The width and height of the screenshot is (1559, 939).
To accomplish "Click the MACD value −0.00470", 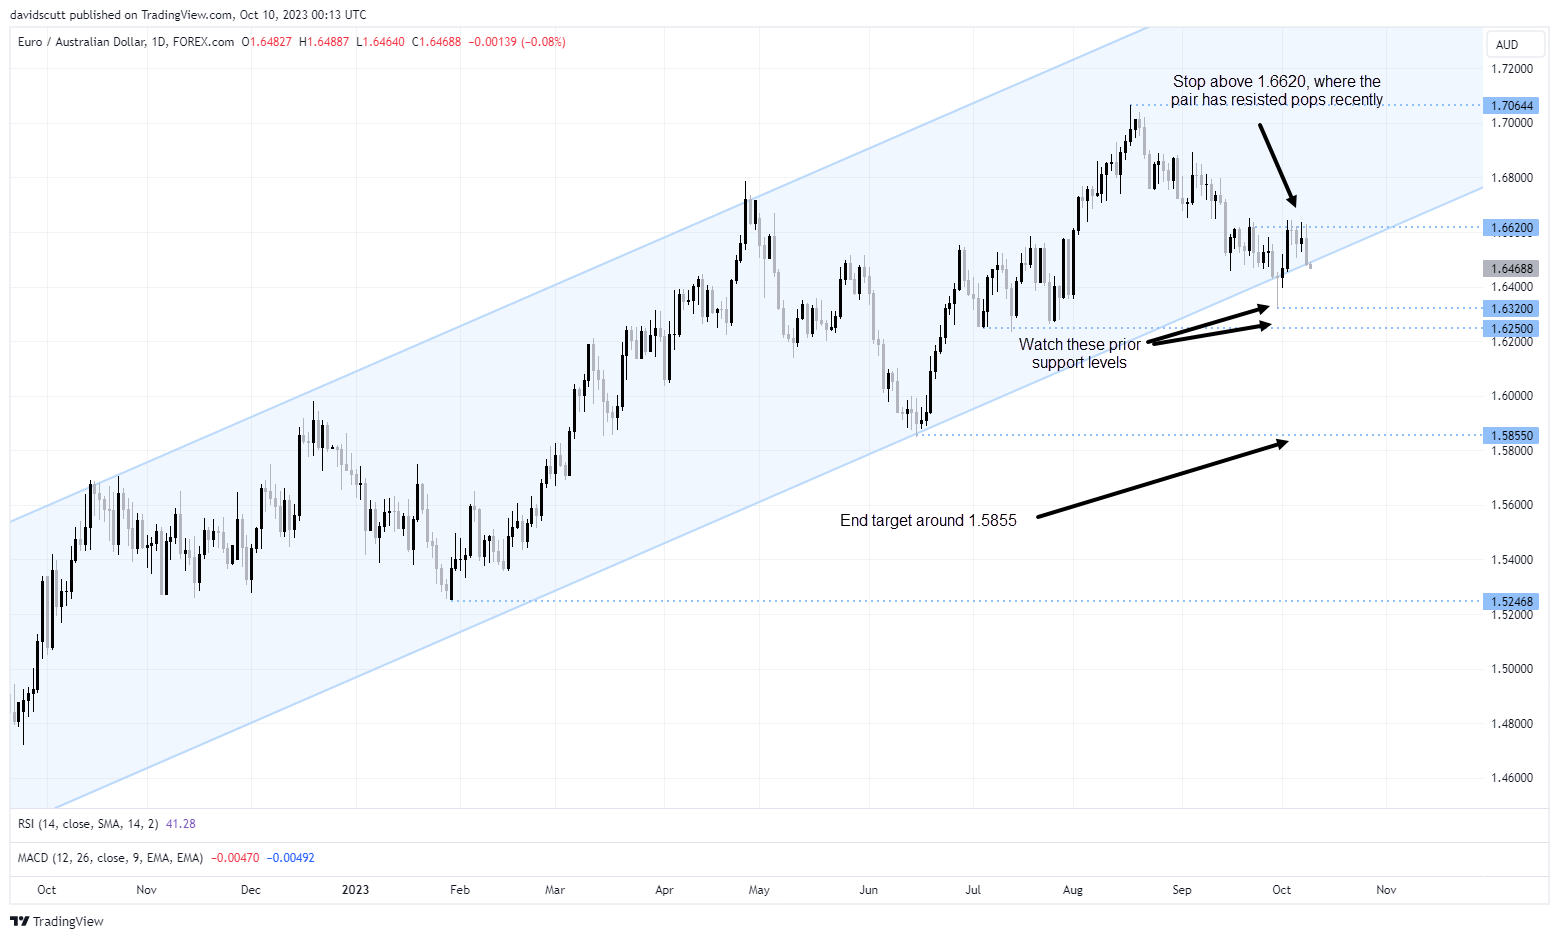I will (235, 858).
